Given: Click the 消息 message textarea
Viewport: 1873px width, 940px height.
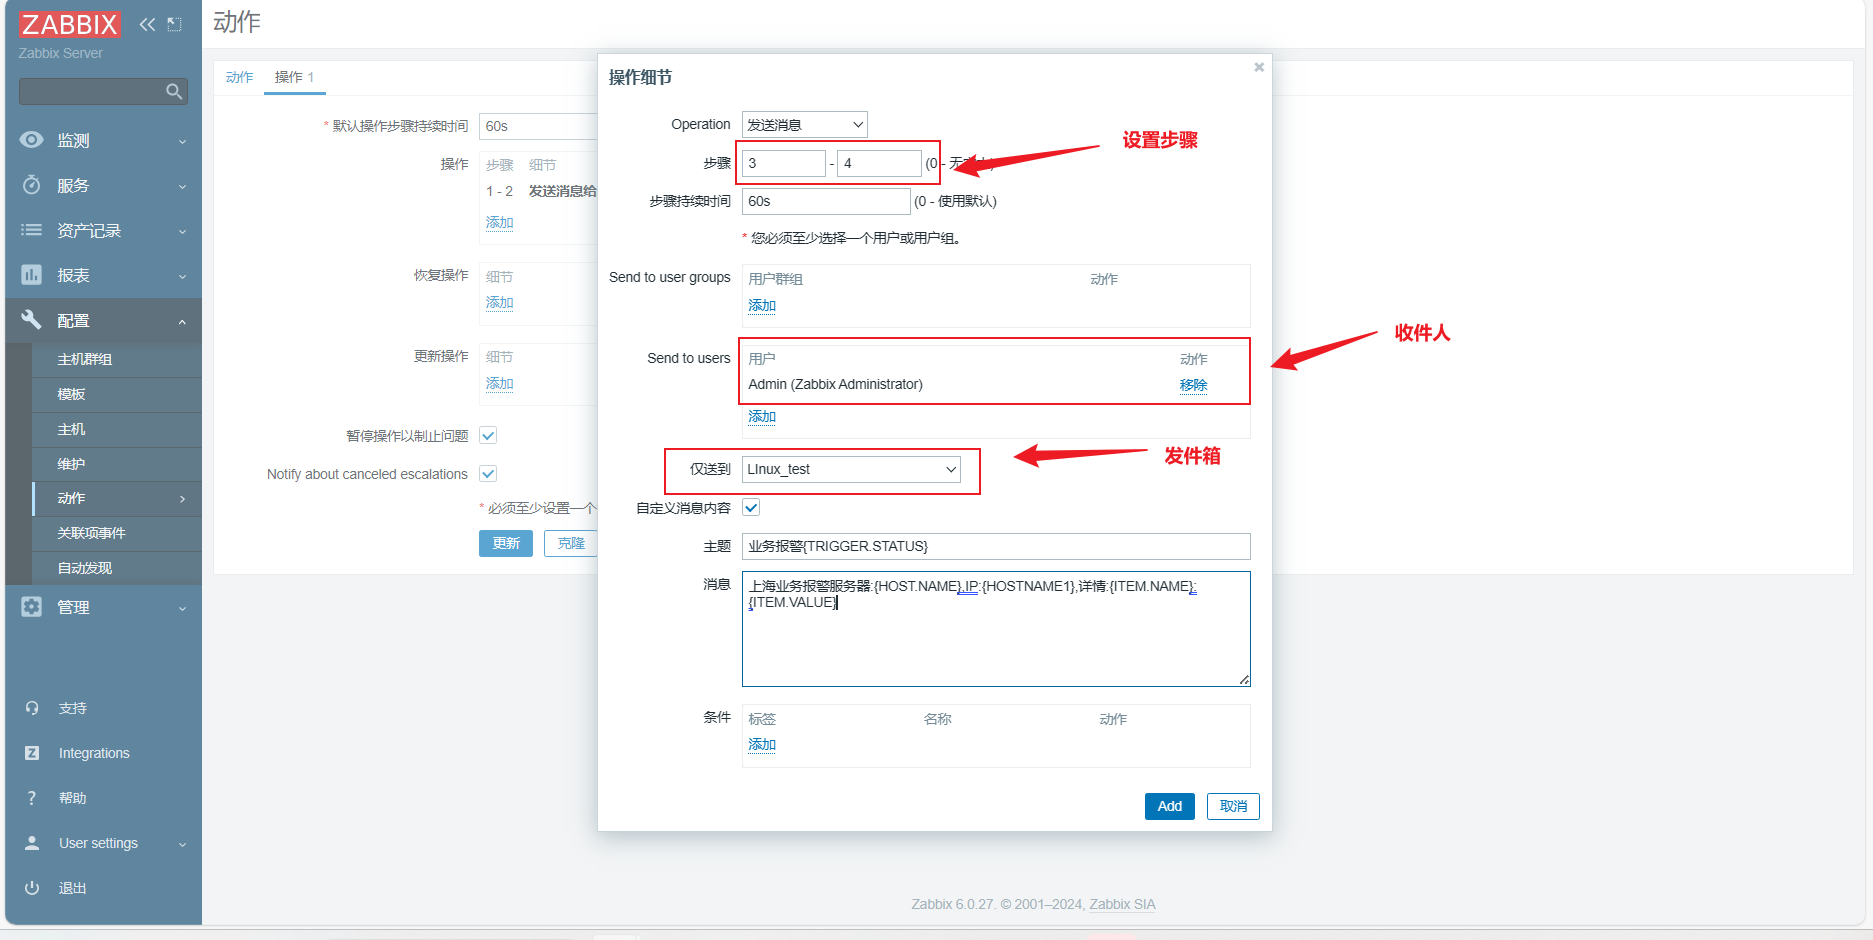Looking at the screenshot, I should pyautogui.click(x=996, y=629).
